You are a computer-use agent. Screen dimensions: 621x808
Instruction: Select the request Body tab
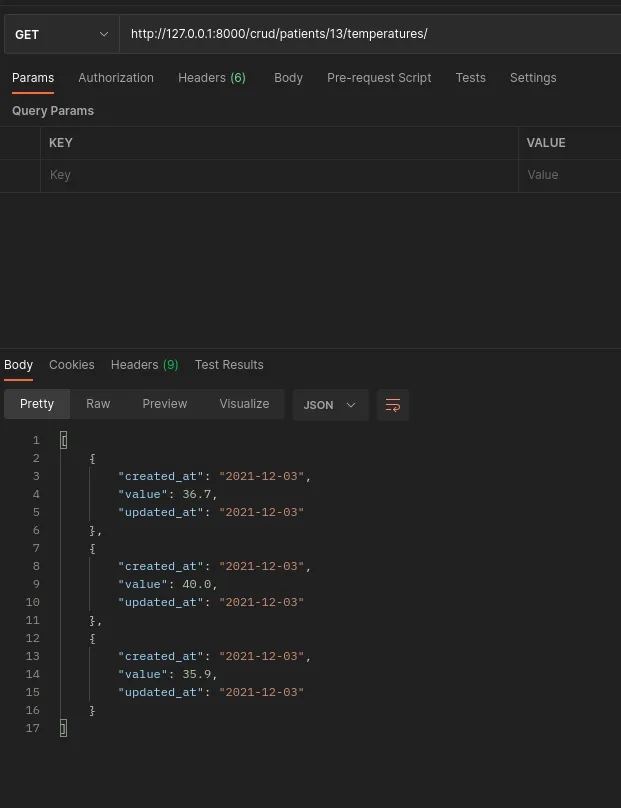(x=288, y=78)
